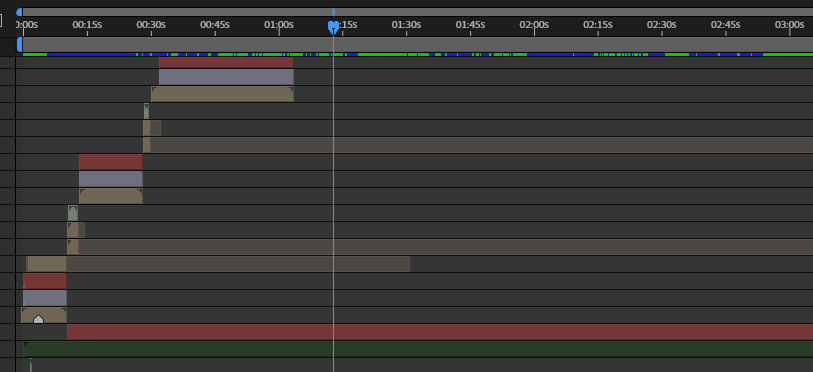Select the tan bar ending near 01:30s
813x372 pixels.
tap(218, 264)
